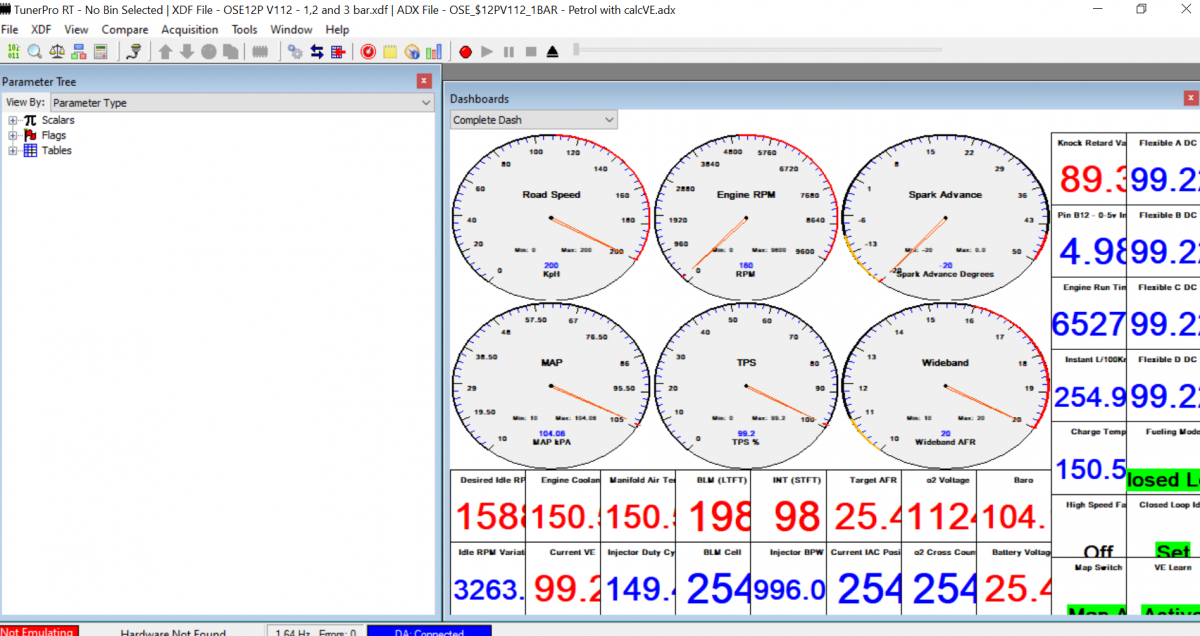The width and height of the screenshot is (1200, 636).
Task: Expand the Flags tree node
Action: [13, 135]
